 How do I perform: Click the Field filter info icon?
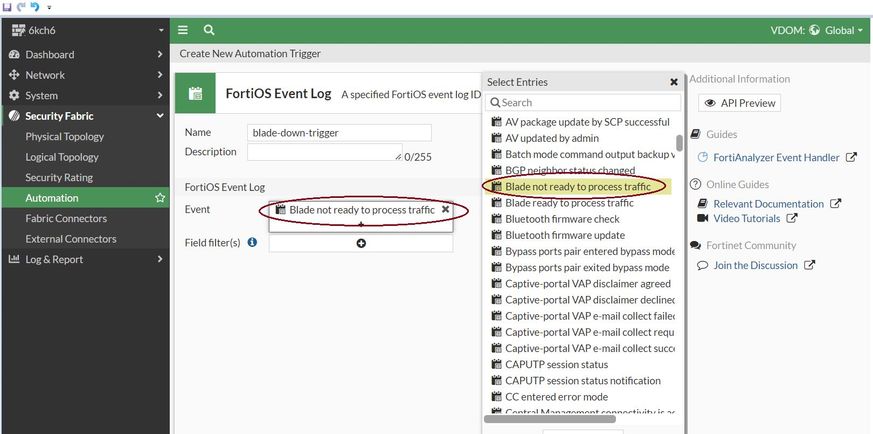pos(252,243)
